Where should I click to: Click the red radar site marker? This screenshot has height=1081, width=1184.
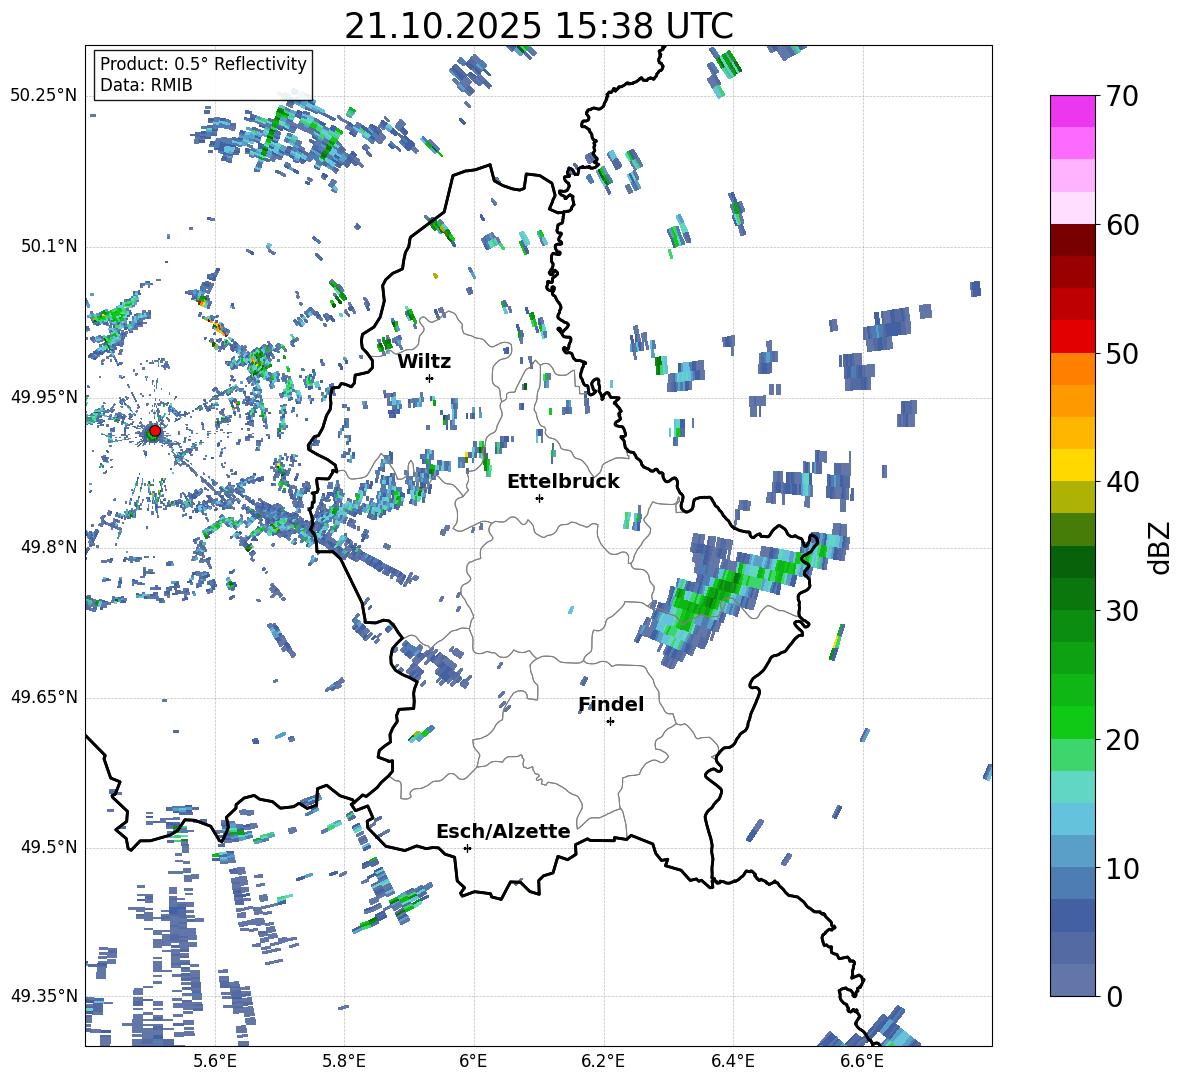tap(154, 431)
